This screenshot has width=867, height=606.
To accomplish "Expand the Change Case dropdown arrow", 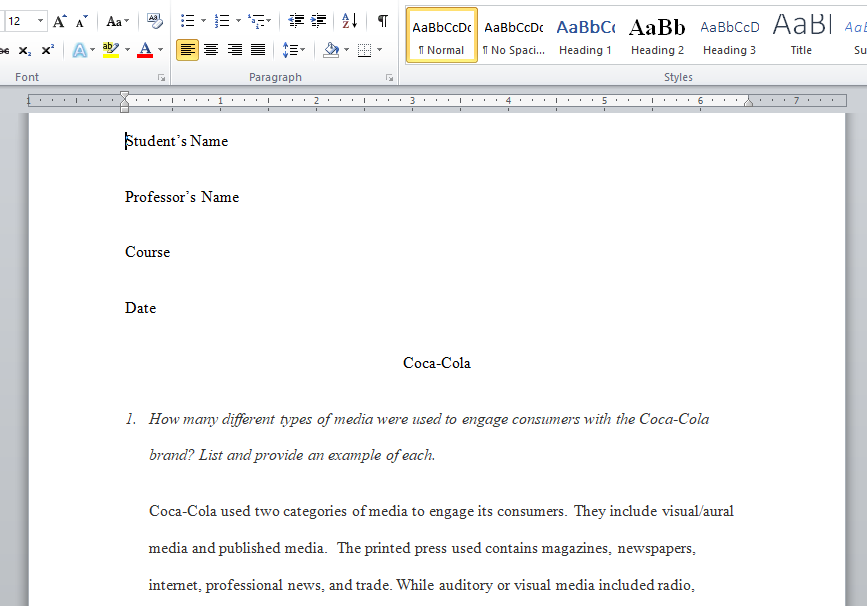I will (x=127, y=22).
